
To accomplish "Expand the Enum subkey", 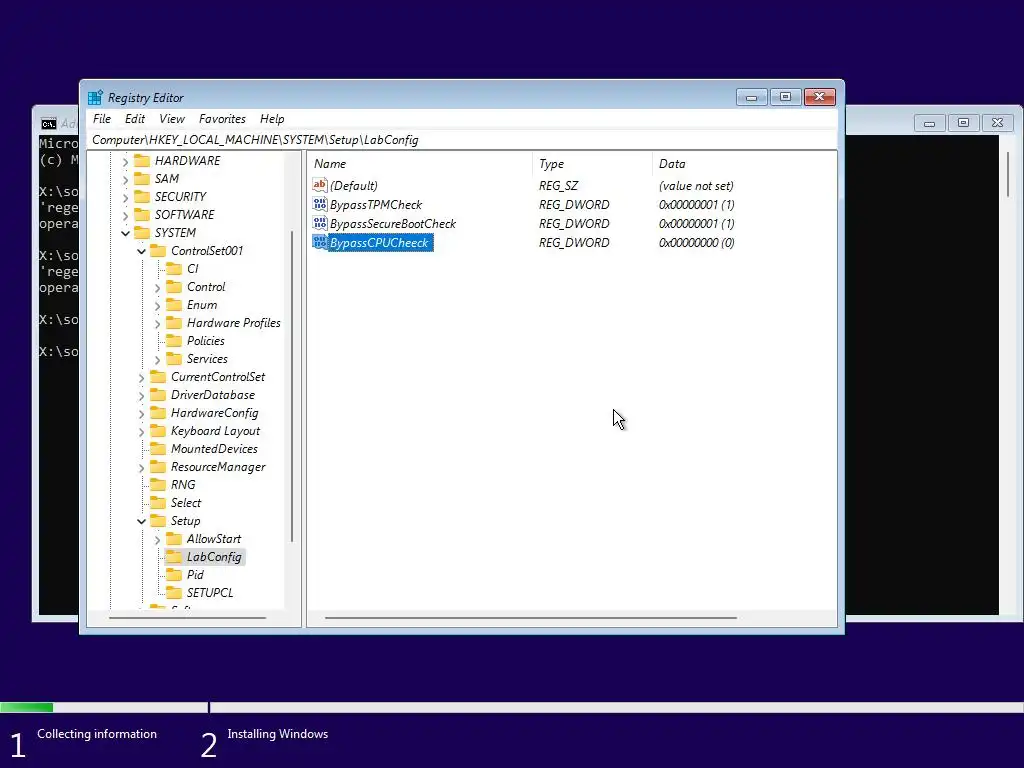I will [157, 306].
